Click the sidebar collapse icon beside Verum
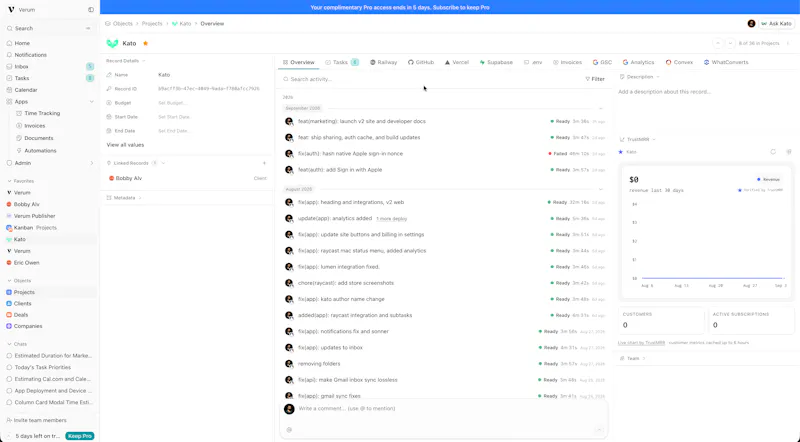 coord(91,10)
